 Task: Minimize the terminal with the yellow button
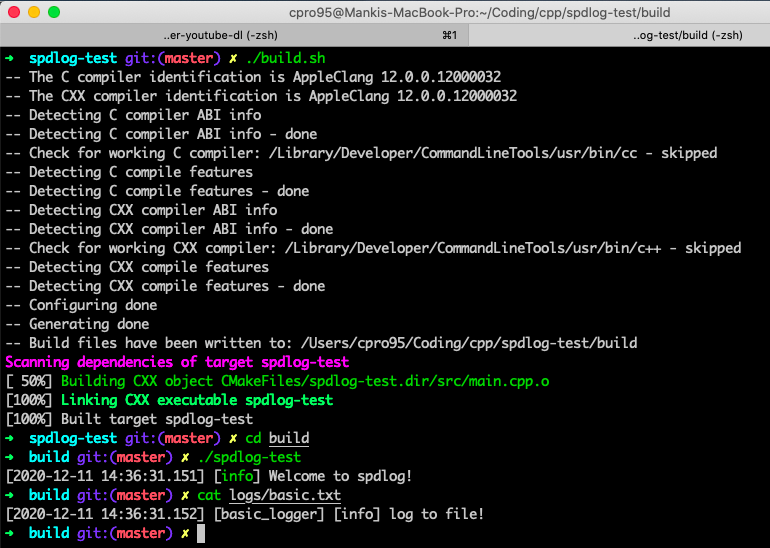point(34,12)
